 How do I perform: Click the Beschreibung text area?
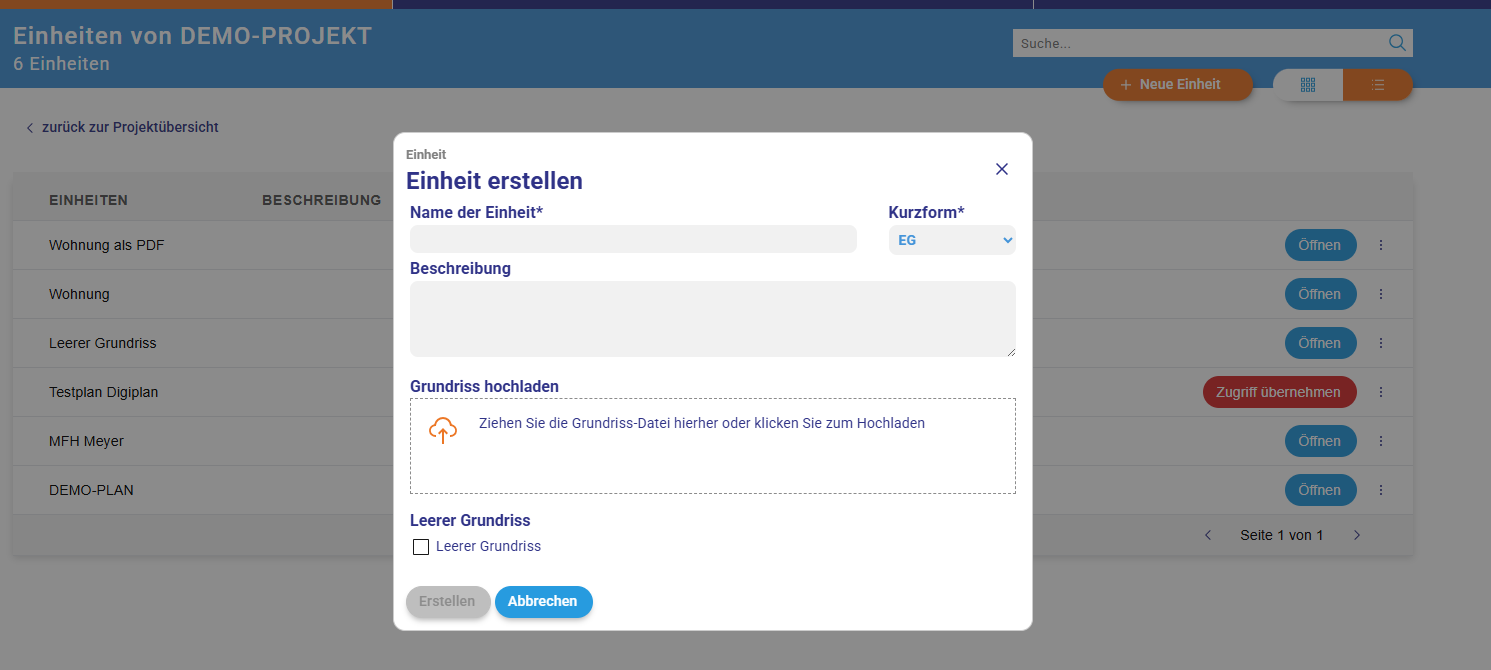click(712, 318)
